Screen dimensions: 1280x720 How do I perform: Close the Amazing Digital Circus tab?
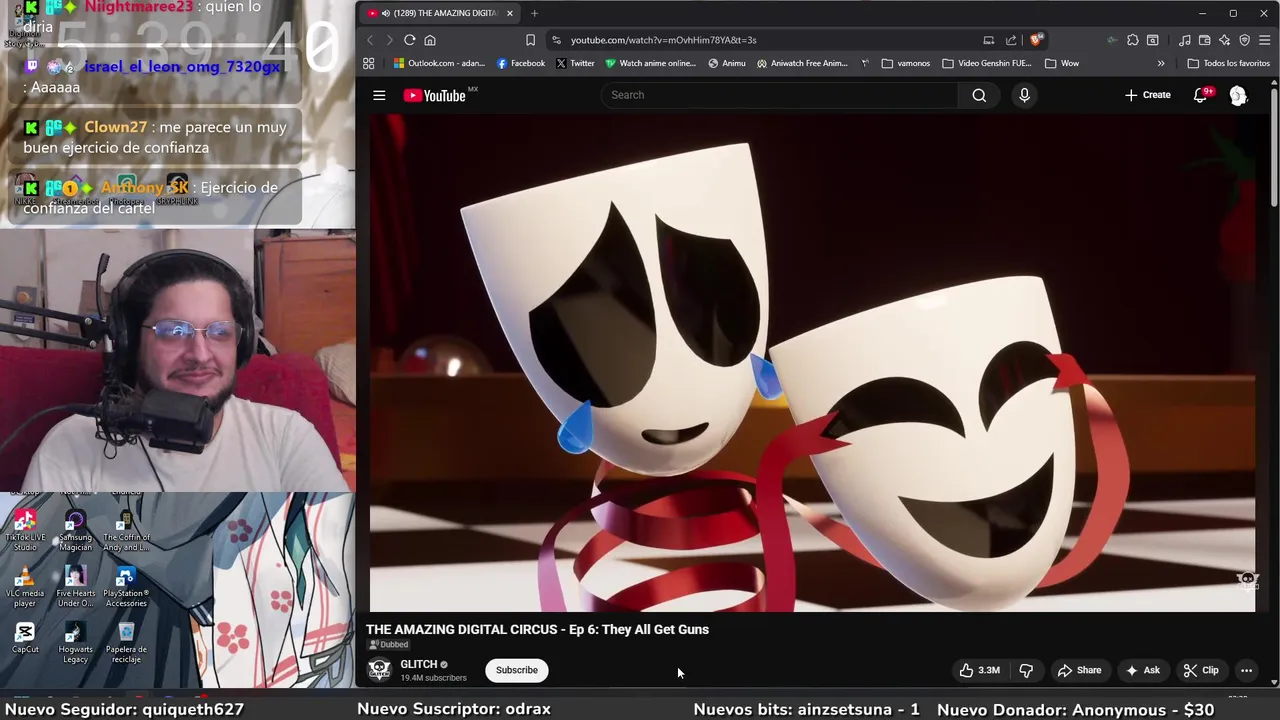(509, 13)
